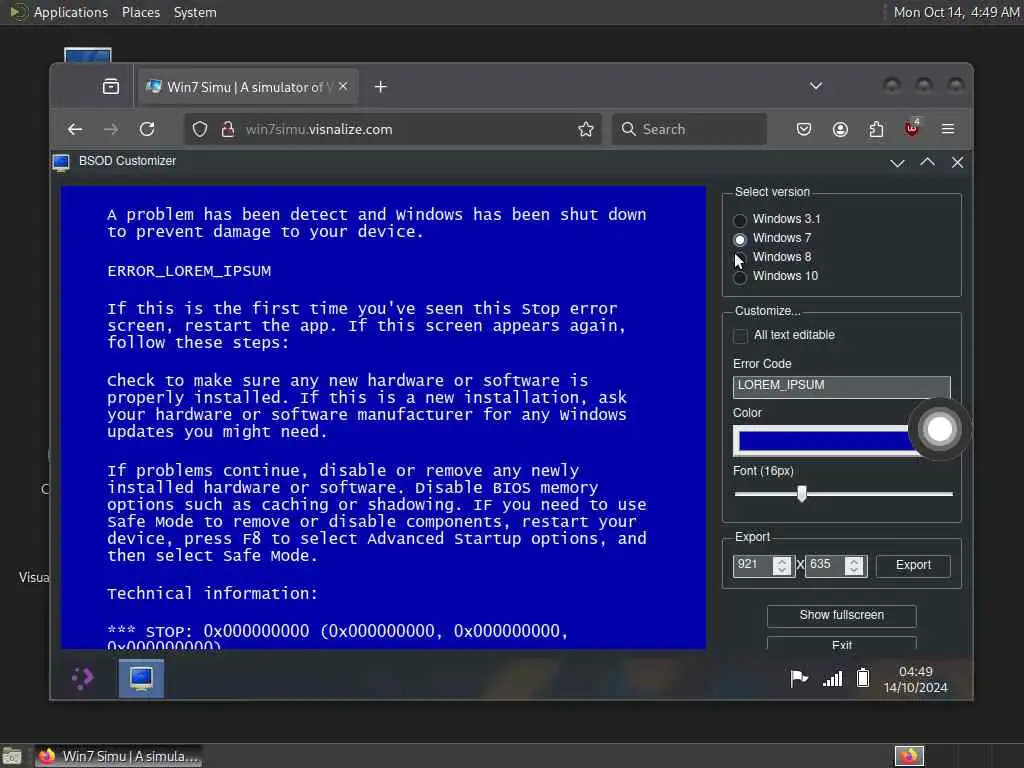The width and height of the screenshot is (1024, 768).
Task: Open the Places menu
Action: pyautogui.click(x=141, y=12)
